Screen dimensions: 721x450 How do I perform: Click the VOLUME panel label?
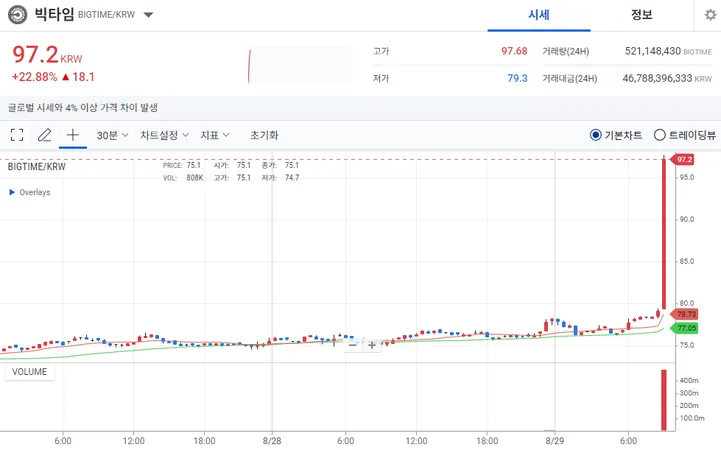pos(29,372)
